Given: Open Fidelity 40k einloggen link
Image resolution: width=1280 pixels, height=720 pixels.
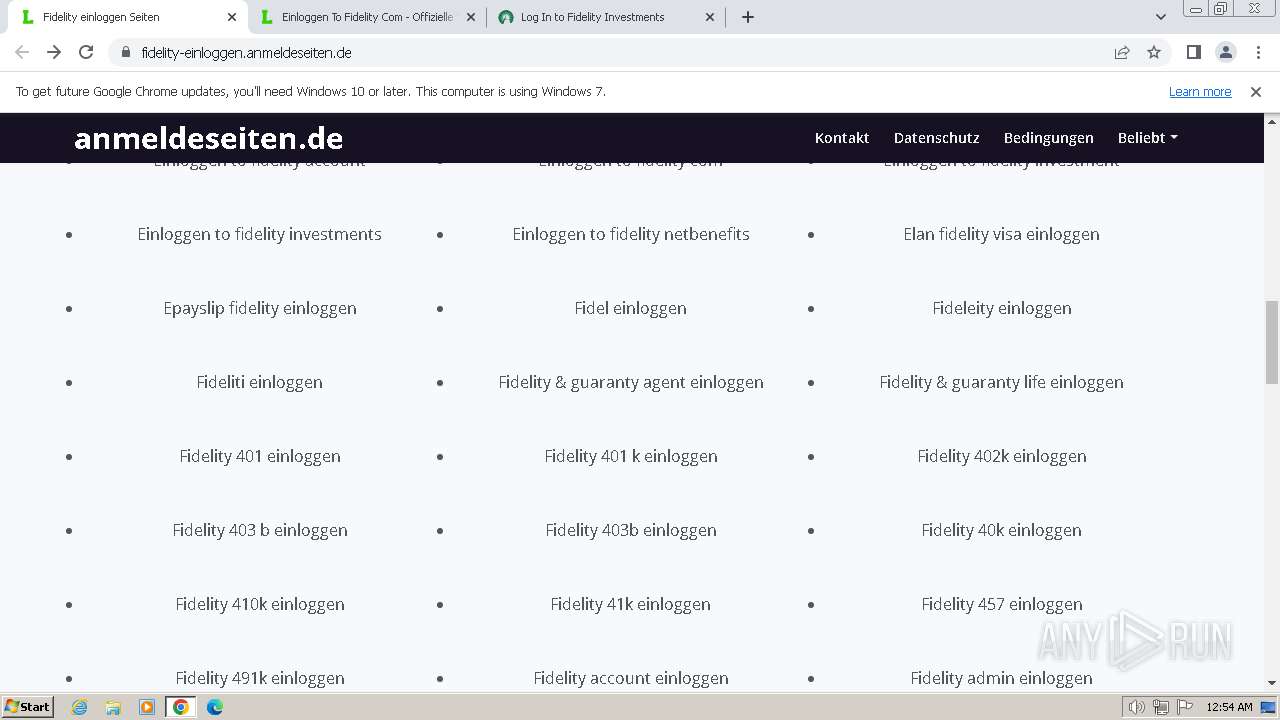Looking at the screenshot, I should [1002, 530].
